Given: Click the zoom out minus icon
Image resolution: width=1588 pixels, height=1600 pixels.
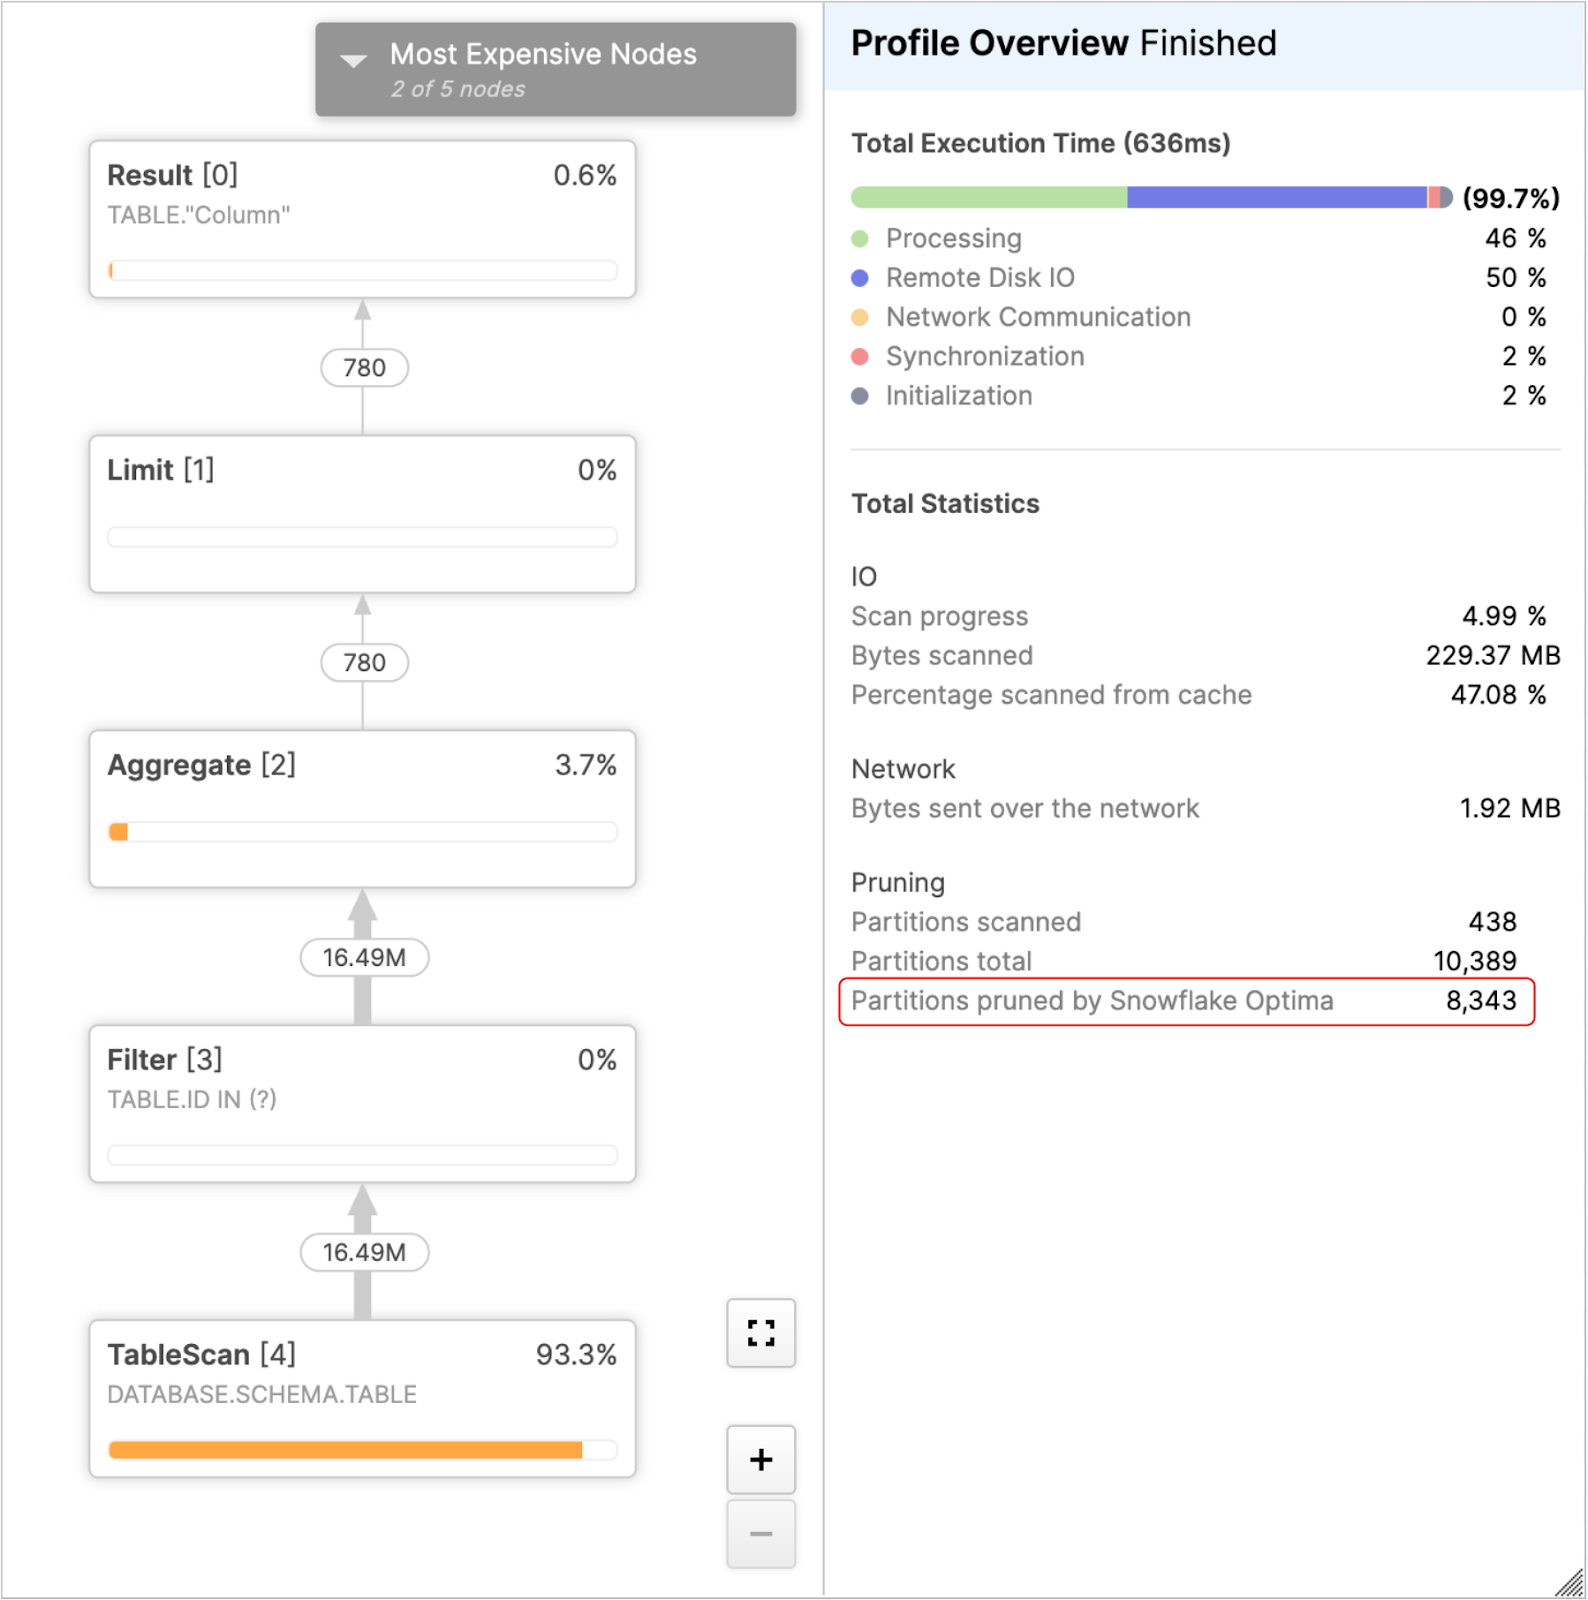Looking at the screenshot, I should pos(760,1533).
